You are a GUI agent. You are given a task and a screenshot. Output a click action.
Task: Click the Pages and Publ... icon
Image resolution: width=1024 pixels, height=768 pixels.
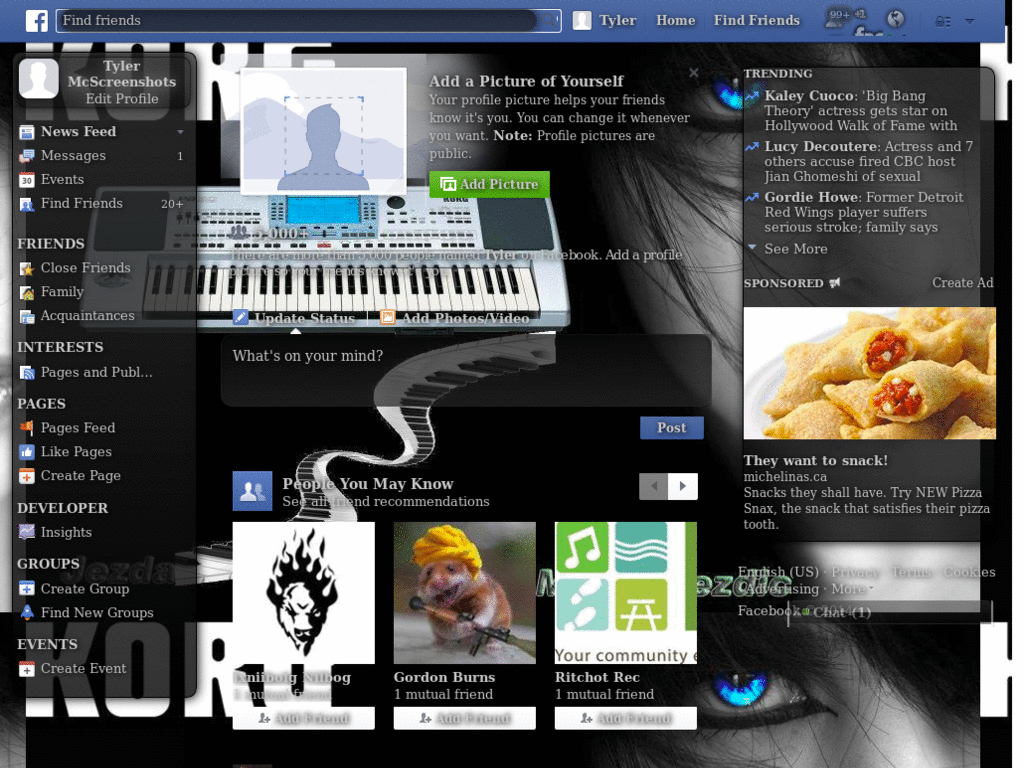point(27,373)
